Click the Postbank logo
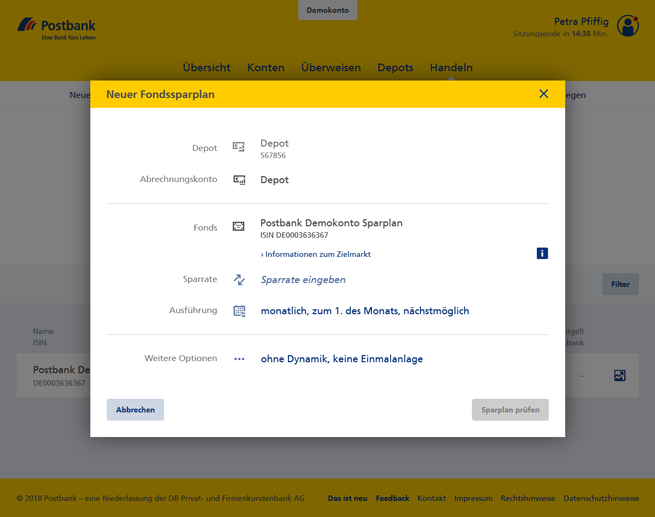 tap(57, 28)
